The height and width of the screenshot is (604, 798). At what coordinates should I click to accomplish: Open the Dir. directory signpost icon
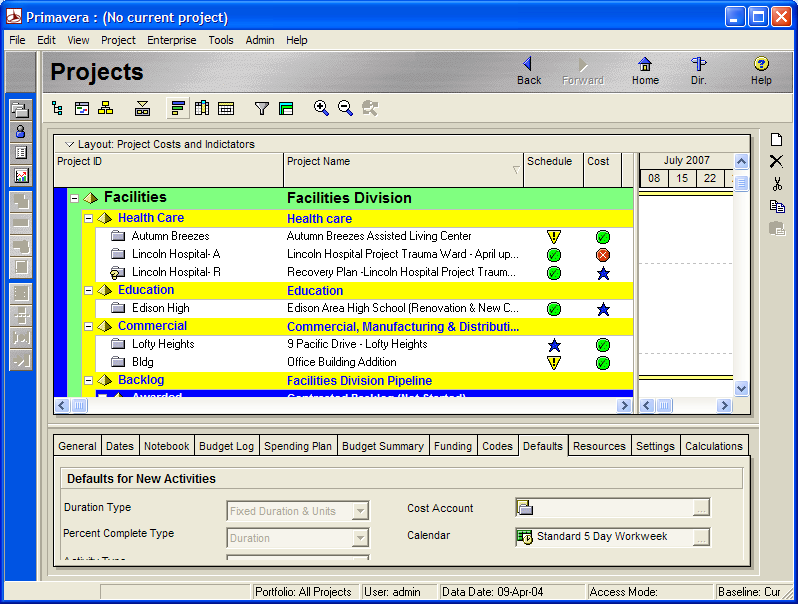click(698, 71)
